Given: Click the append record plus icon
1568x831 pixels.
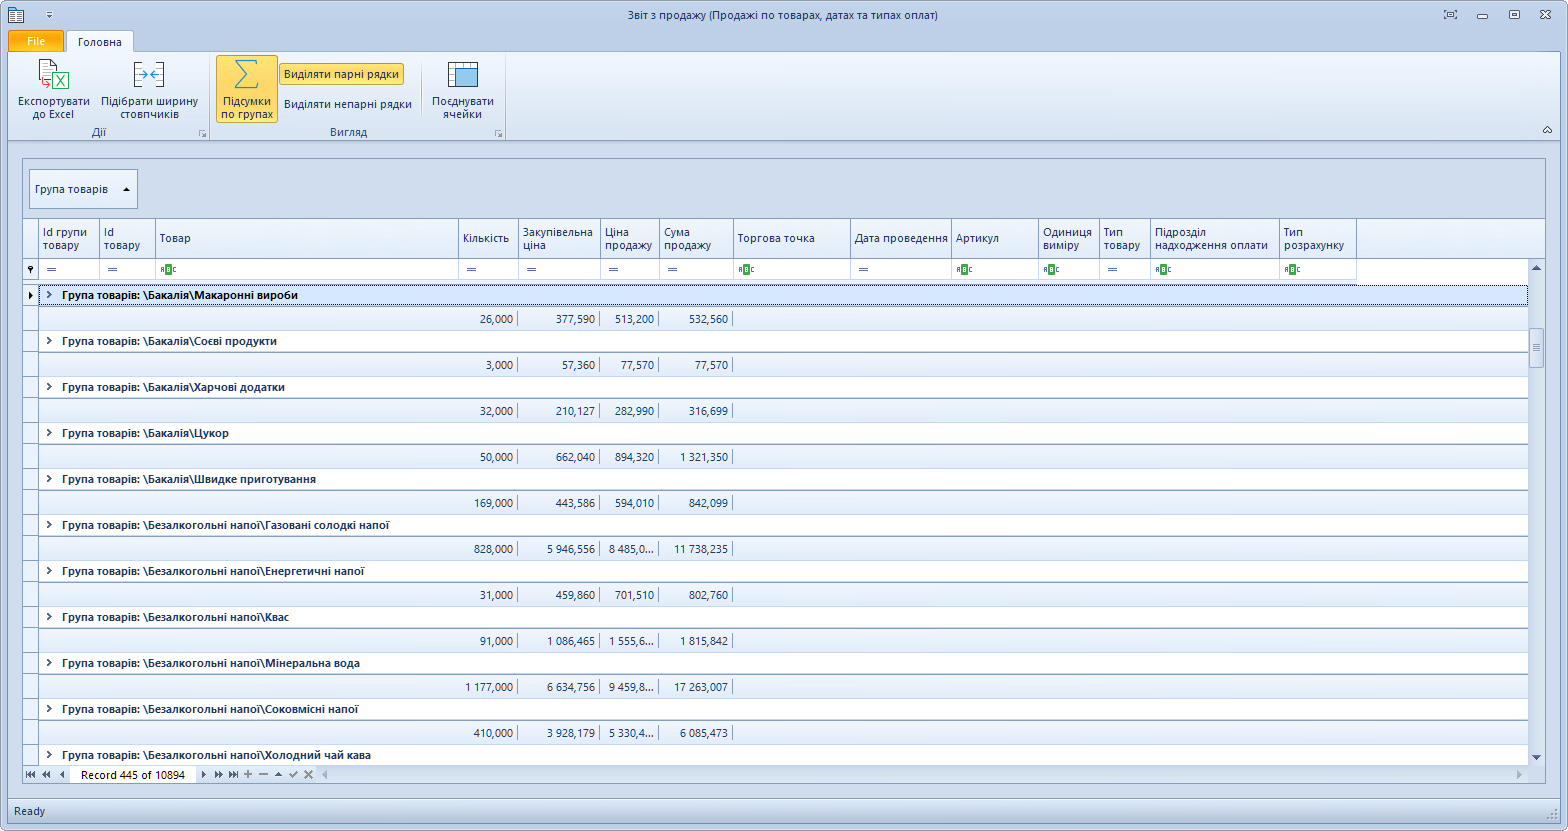Looking at the screenshot, I should (x=248, y=775).
